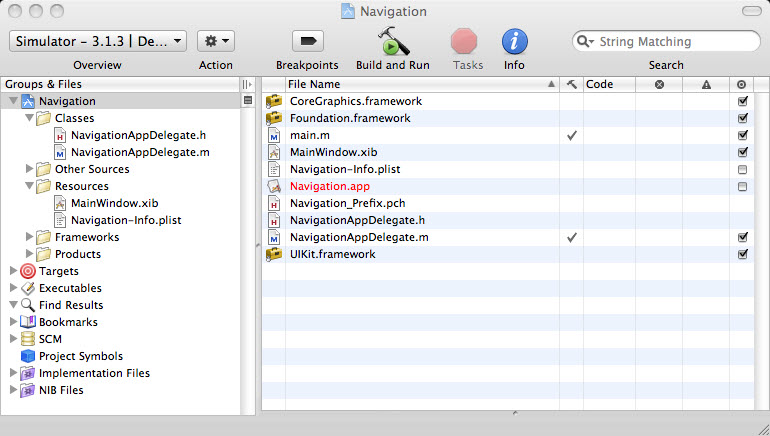Viewport: 770px width, 436px height.
Task: Click the list options icon beside Navigation row
Action: [x=248, y=101]
